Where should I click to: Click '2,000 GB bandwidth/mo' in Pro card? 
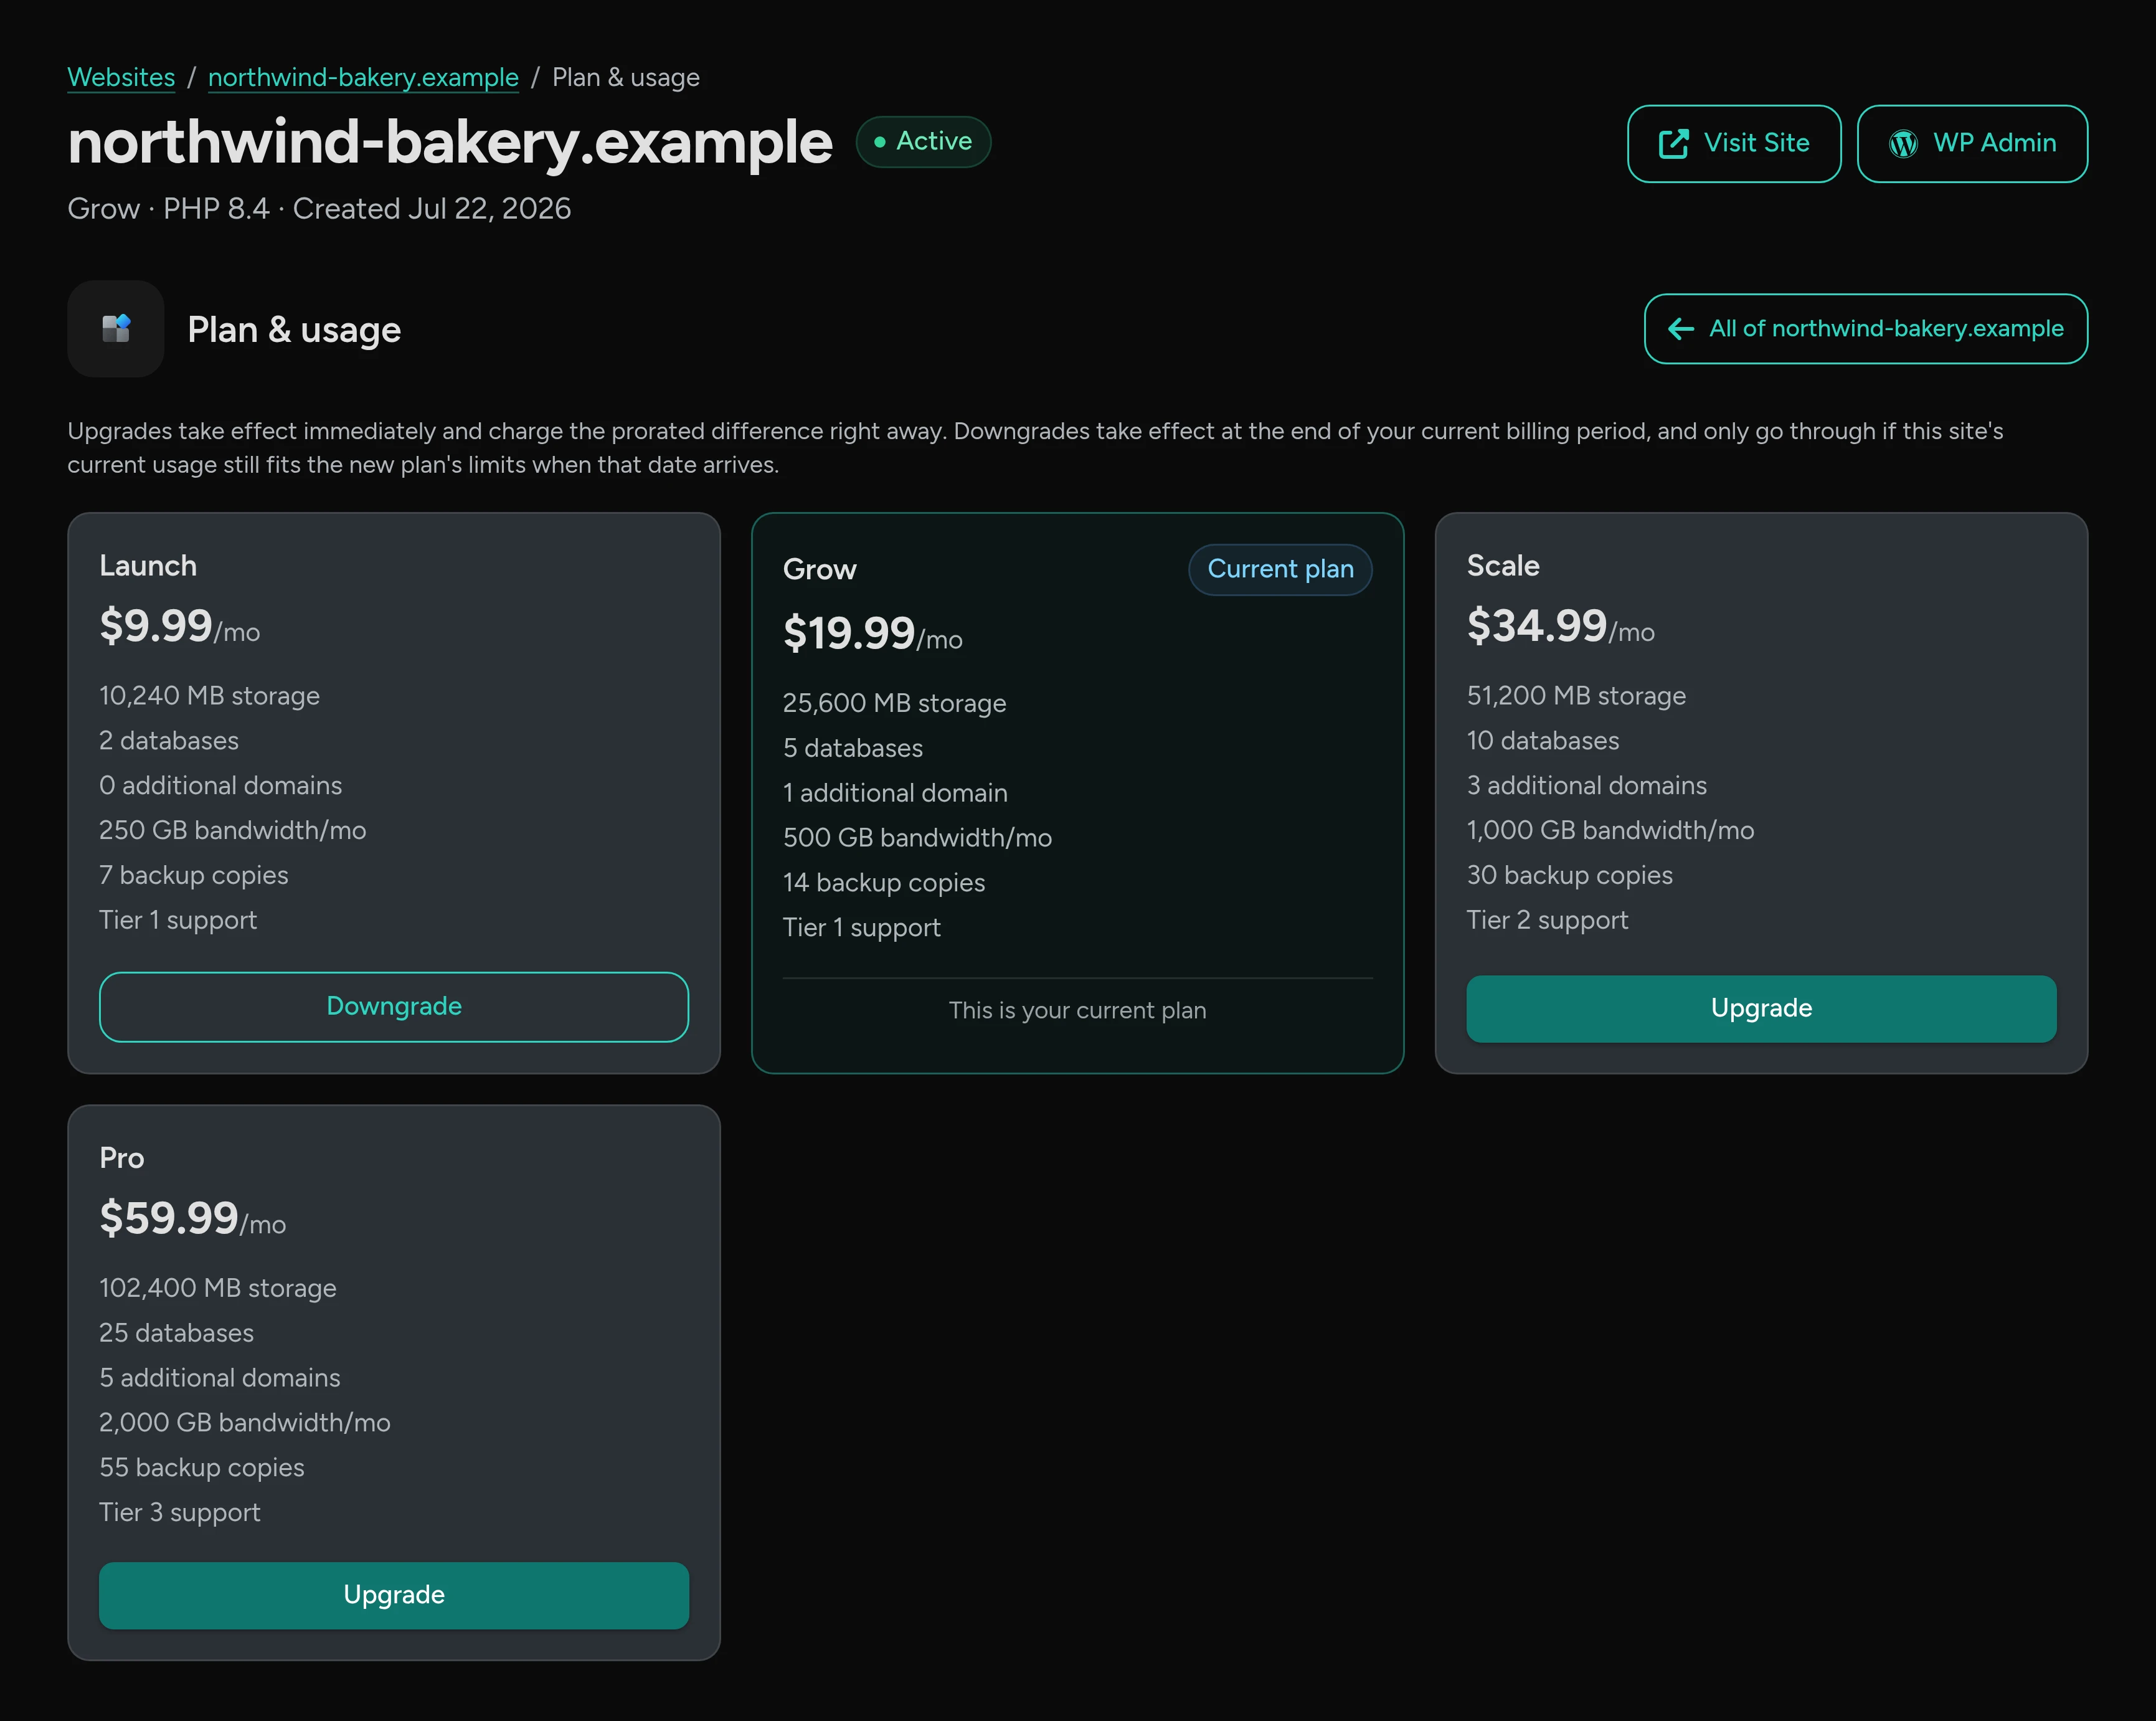click(x=244, y=1422)
